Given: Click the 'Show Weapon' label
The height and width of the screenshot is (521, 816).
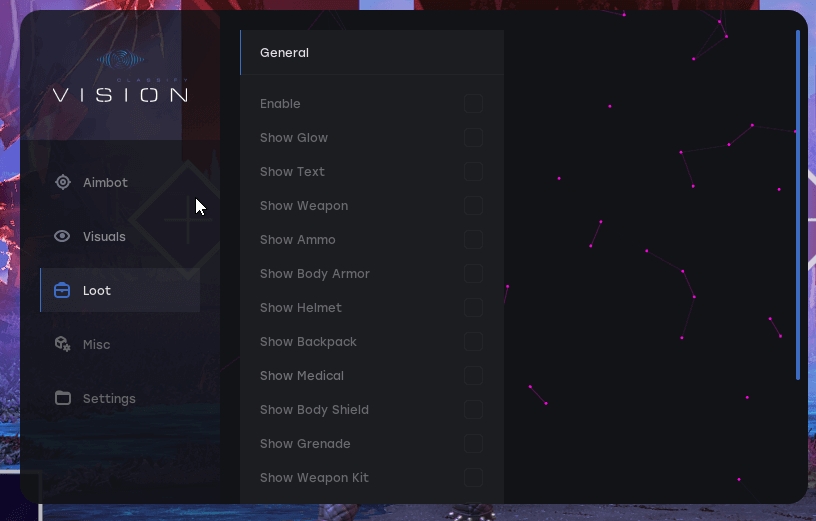Looking at the screenshot, I should [304, 206].
